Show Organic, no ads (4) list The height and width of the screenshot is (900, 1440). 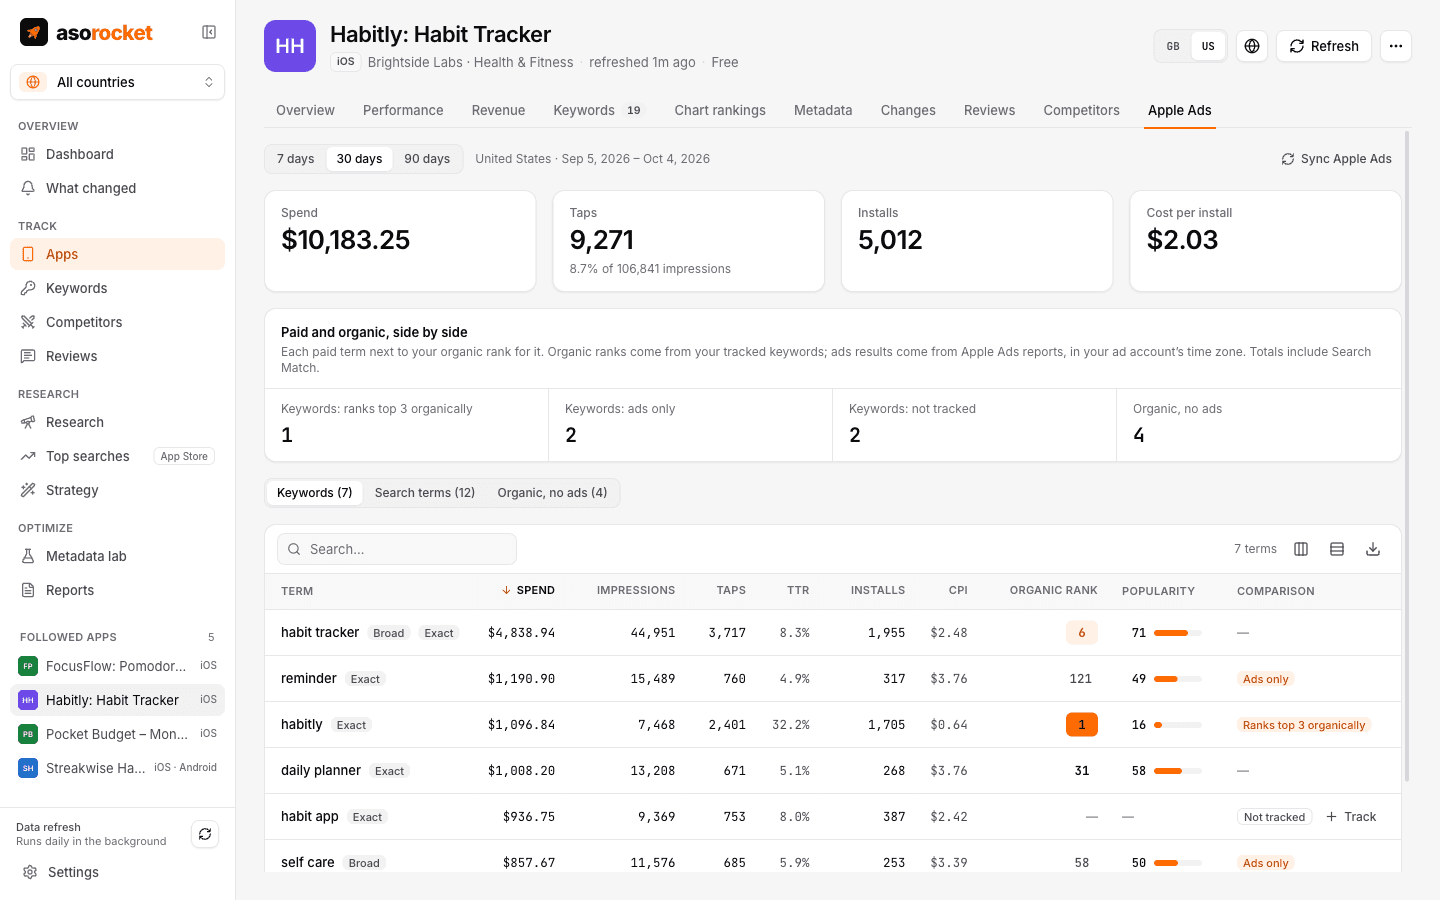(552, 493)
